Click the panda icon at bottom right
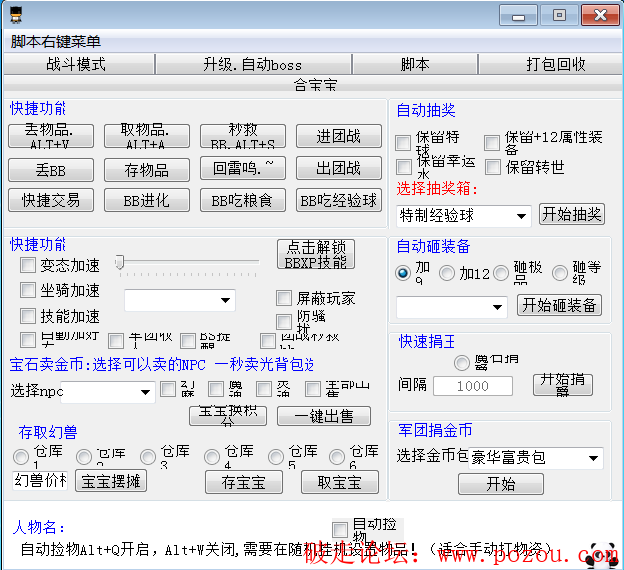The height and width of the screenshot is (570, 624). [602, 551]
